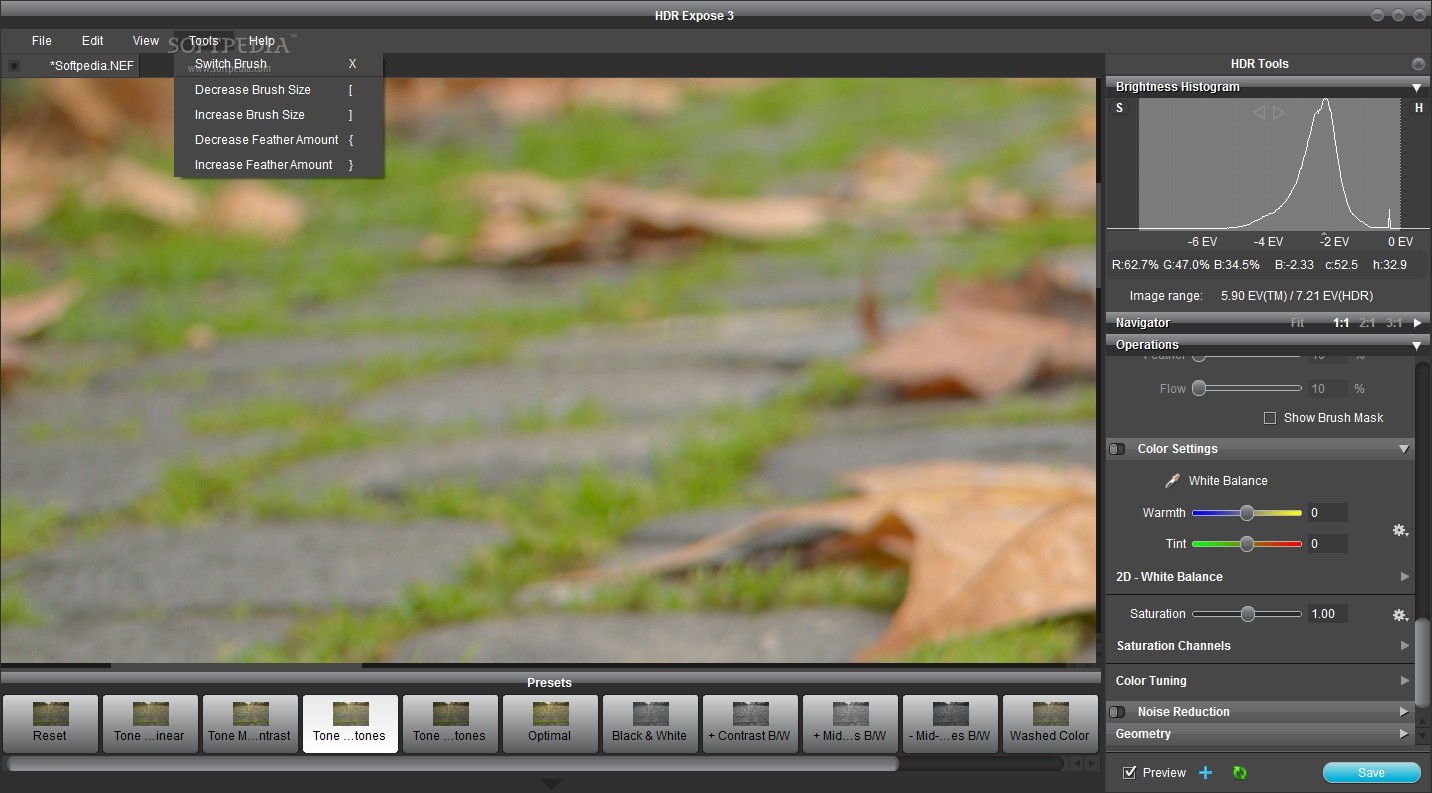Click the green refresh arrows icon
1432x793 pixels.
(1240, 773)
